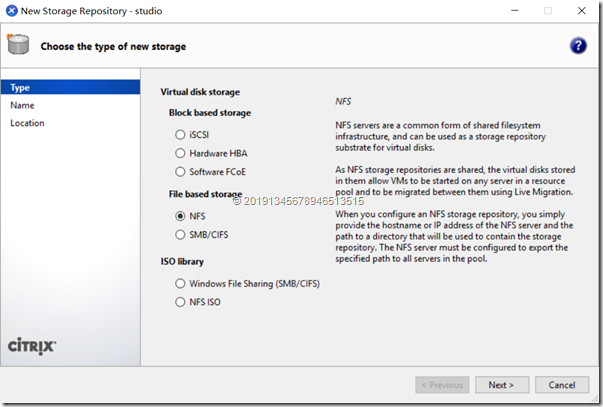Go to the Type step in sidebar

(x=20, y=87)
